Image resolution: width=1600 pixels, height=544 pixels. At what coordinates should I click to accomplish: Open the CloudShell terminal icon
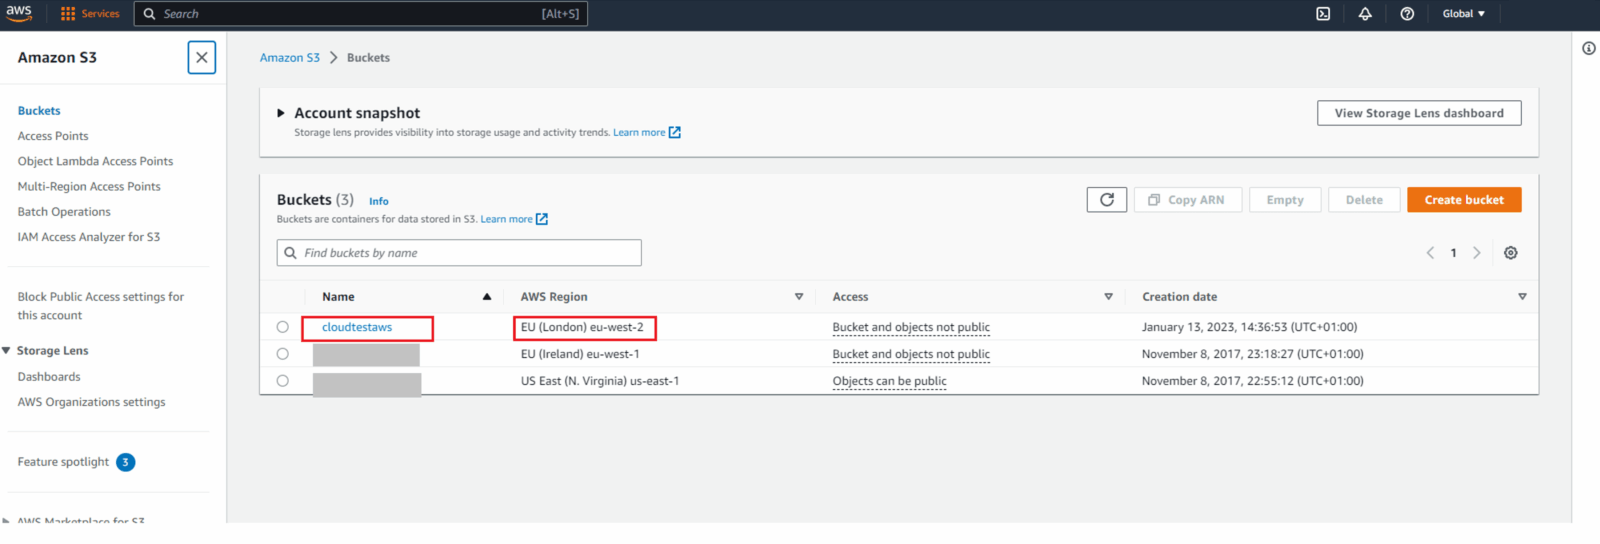pos(1323,14)
